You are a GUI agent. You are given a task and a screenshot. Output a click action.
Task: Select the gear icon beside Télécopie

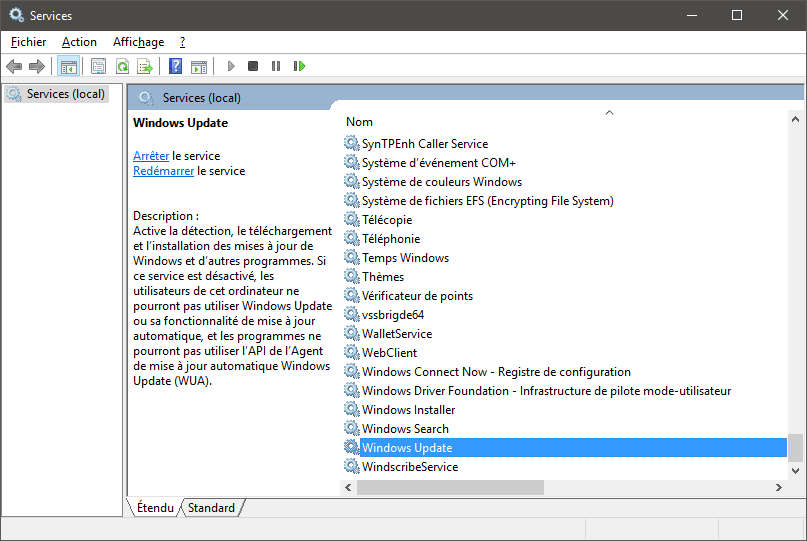click(x=352, y=219)
